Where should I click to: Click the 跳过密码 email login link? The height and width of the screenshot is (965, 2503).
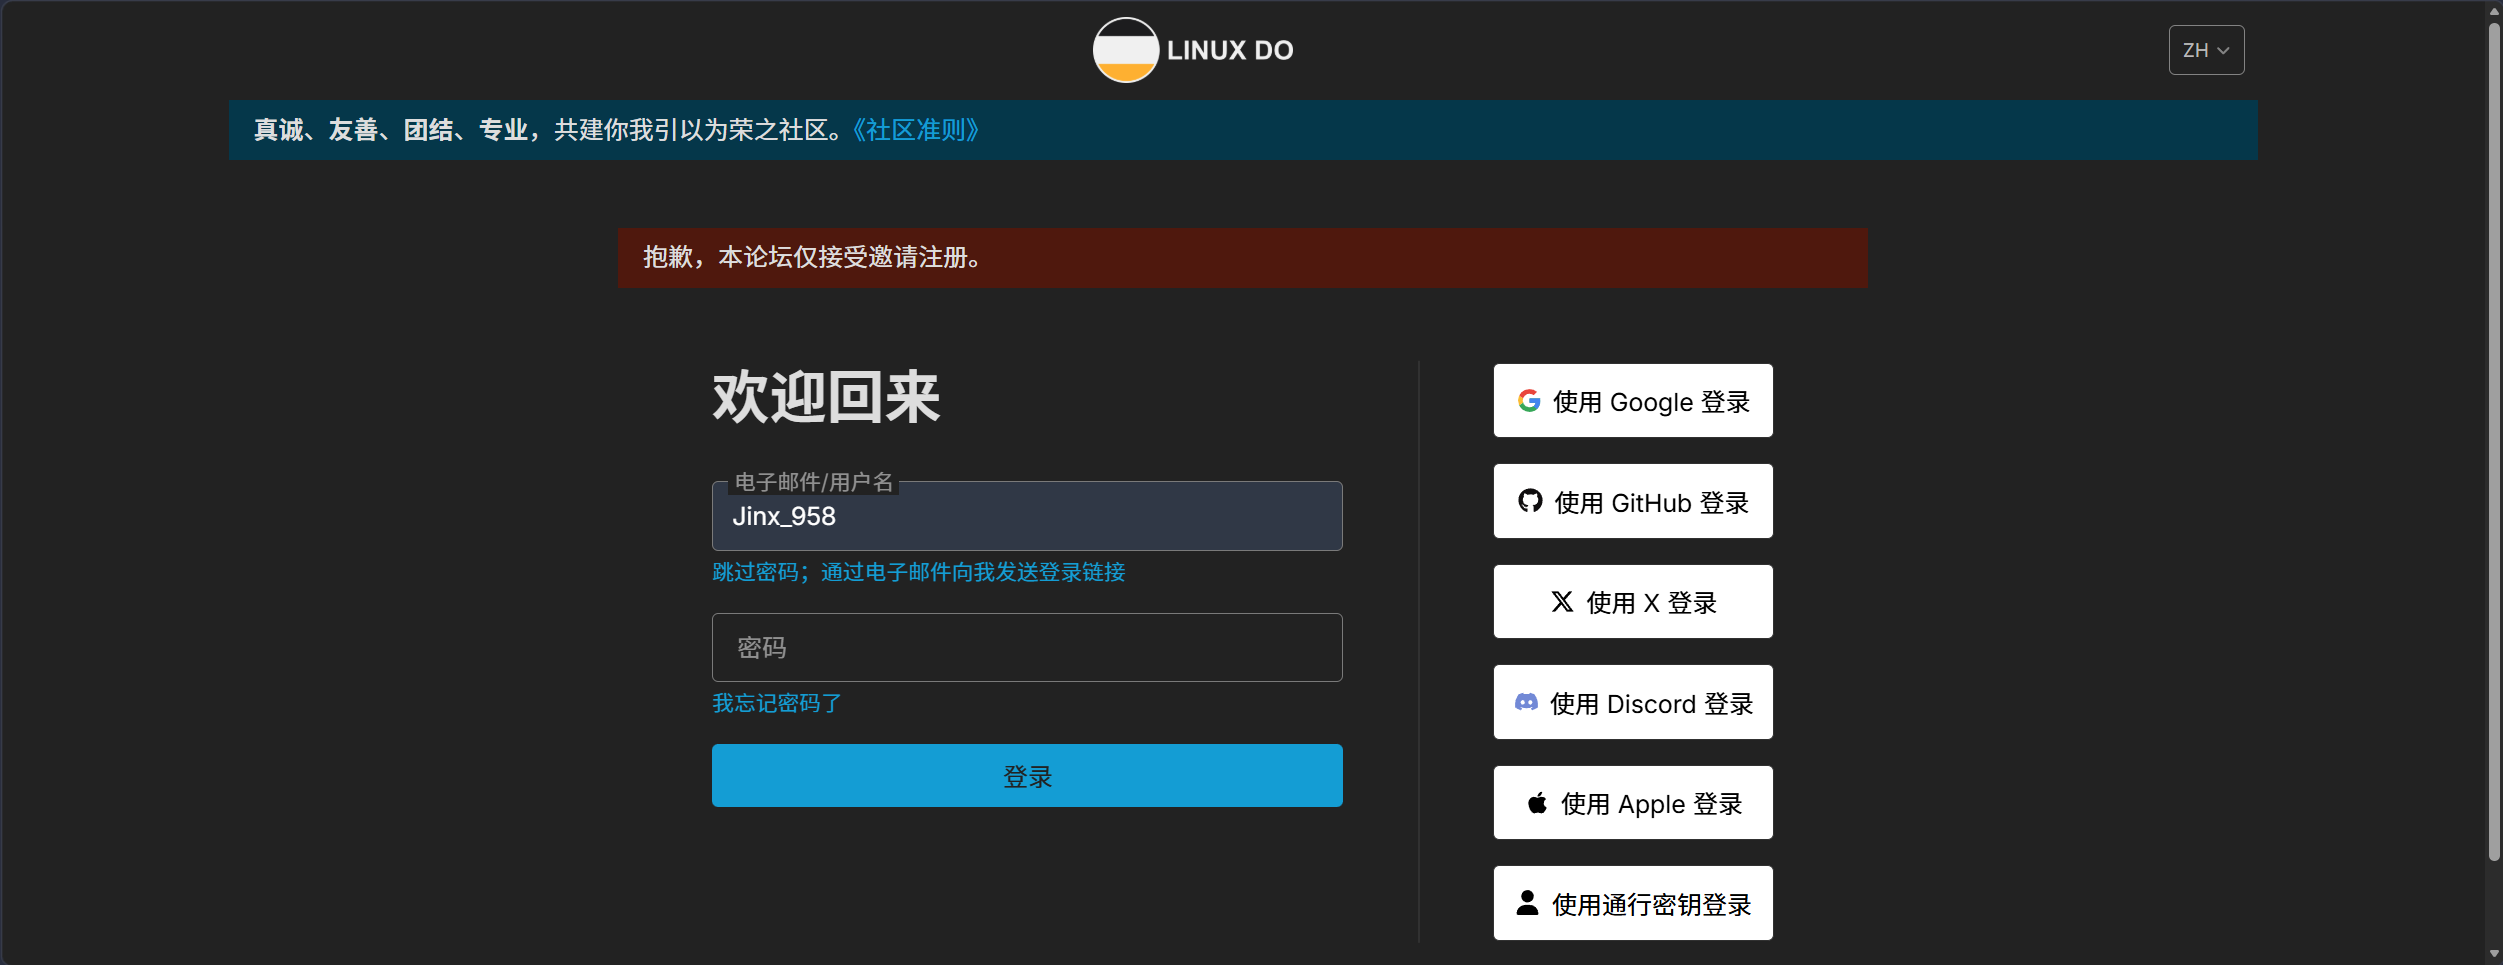click(x=918, y=572)
